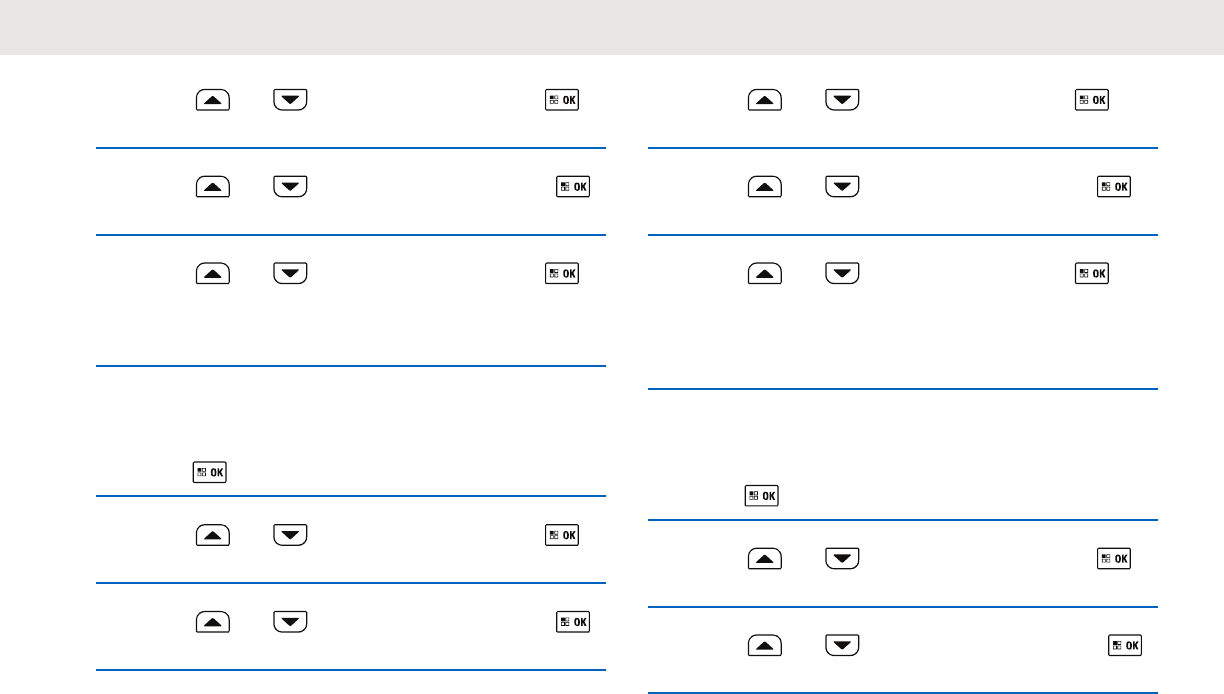Click up arrow in right column's third row
This screenshot has width=1224, height=694.
766,272
